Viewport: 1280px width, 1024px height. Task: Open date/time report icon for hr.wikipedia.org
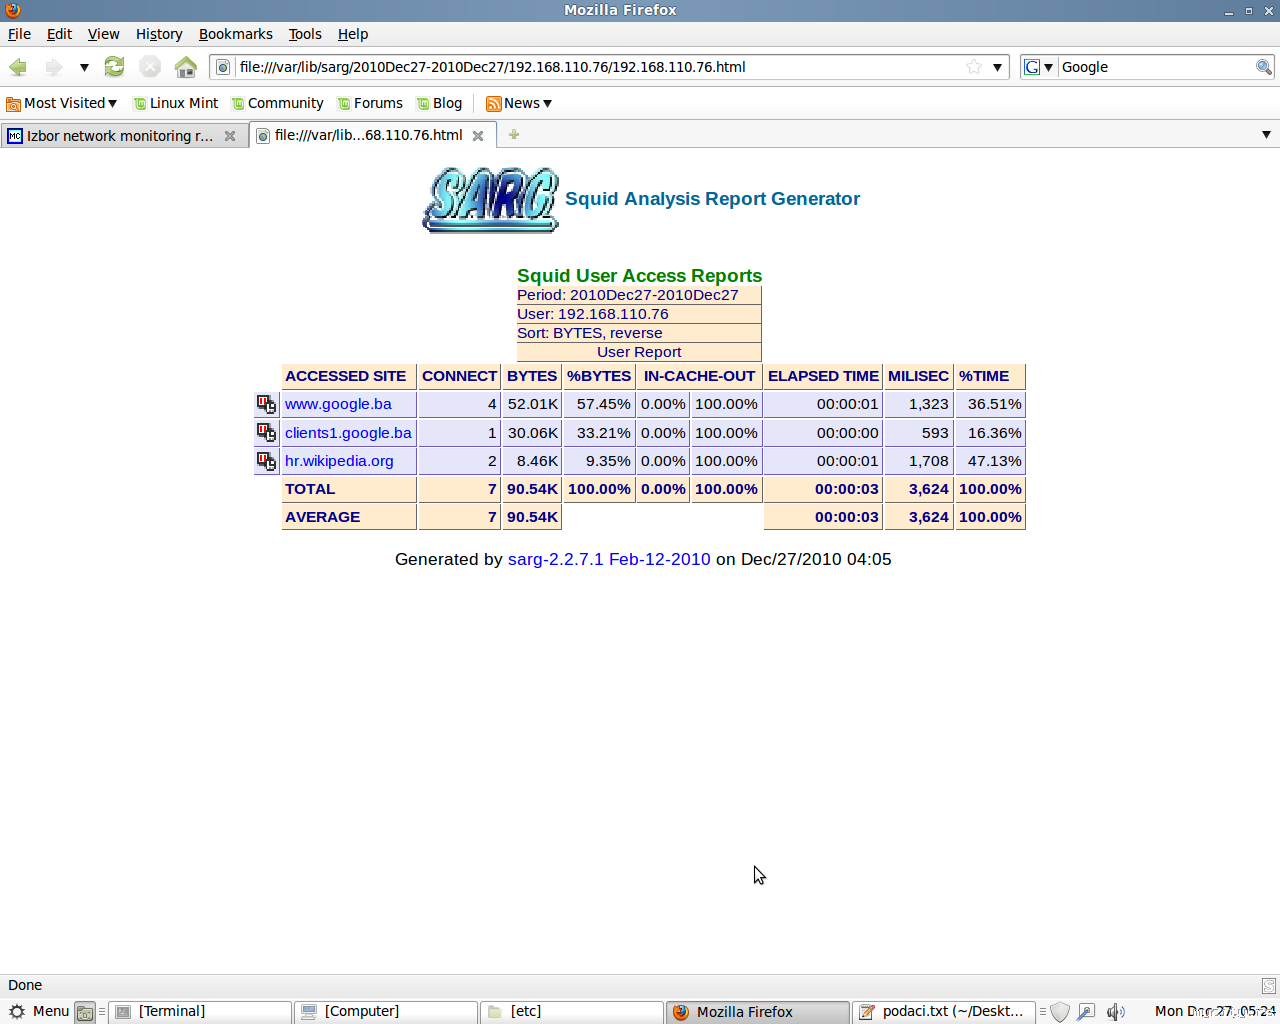pyautogui.click(x=266, y=461)
